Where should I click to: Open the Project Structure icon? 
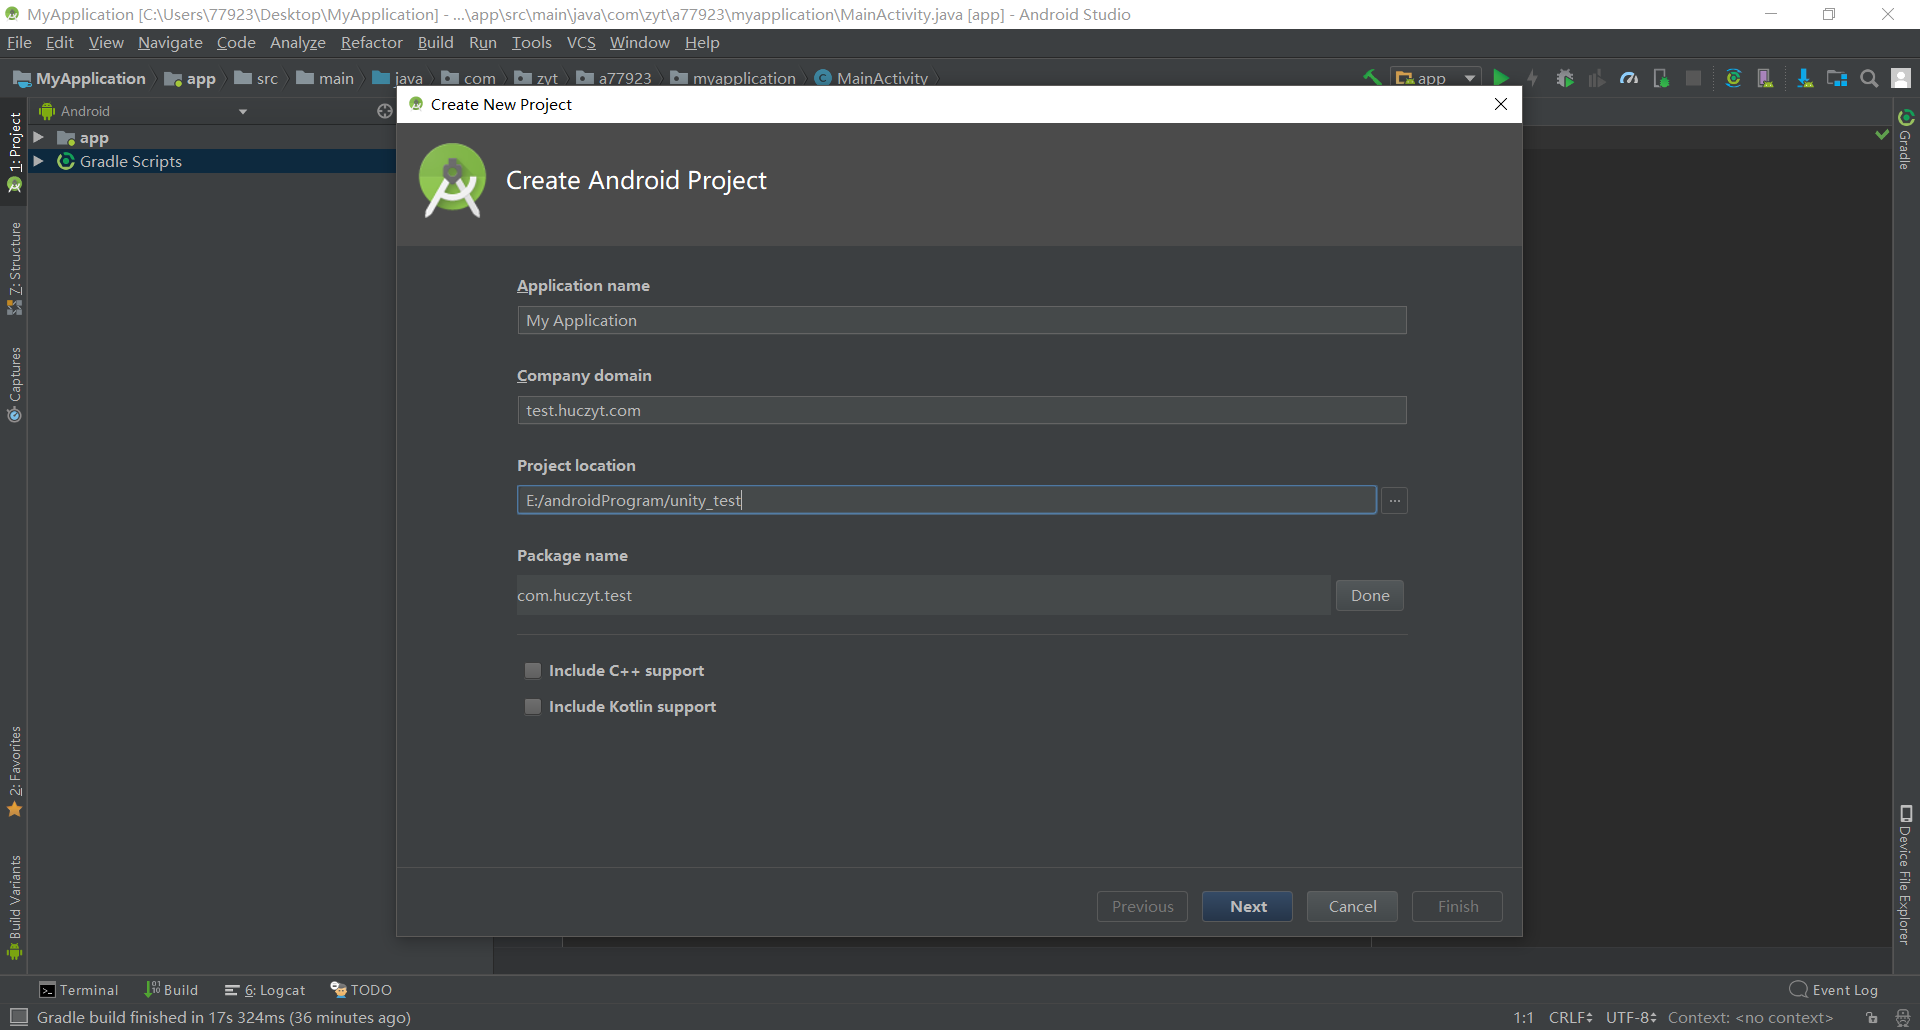(x=1837, y=78)
